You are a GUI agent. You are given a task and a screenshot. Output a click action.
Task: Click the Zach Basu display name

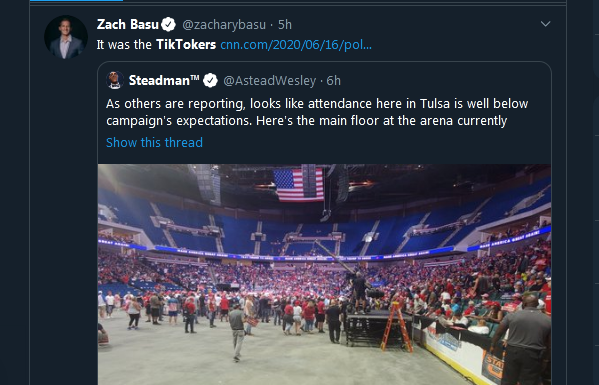(128, 24)
